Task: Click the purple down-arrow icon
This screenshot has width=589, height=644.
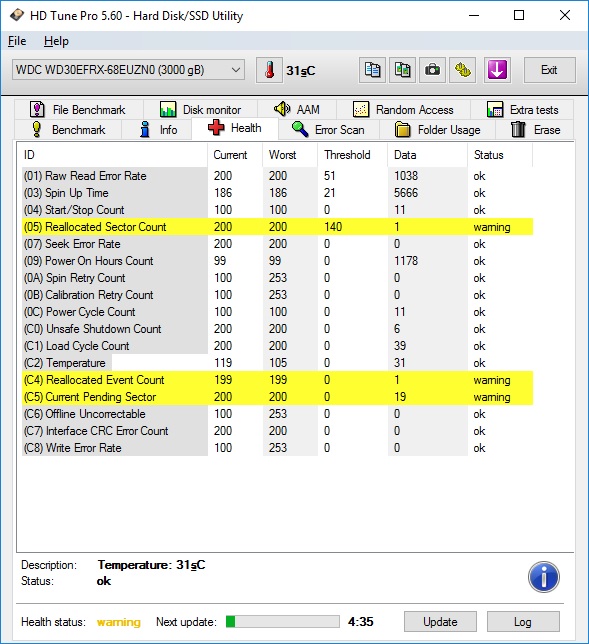Action: click(497, 70)
